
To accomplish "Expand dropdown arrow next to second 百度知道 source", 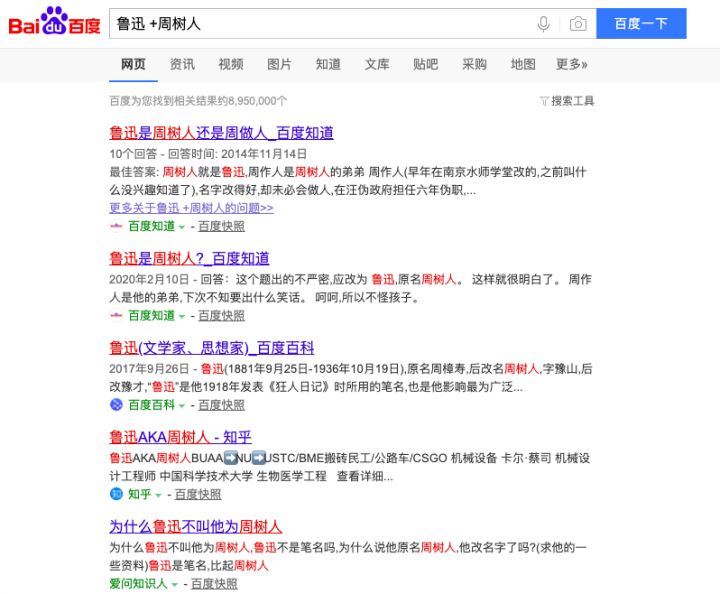I will point(182,317).
